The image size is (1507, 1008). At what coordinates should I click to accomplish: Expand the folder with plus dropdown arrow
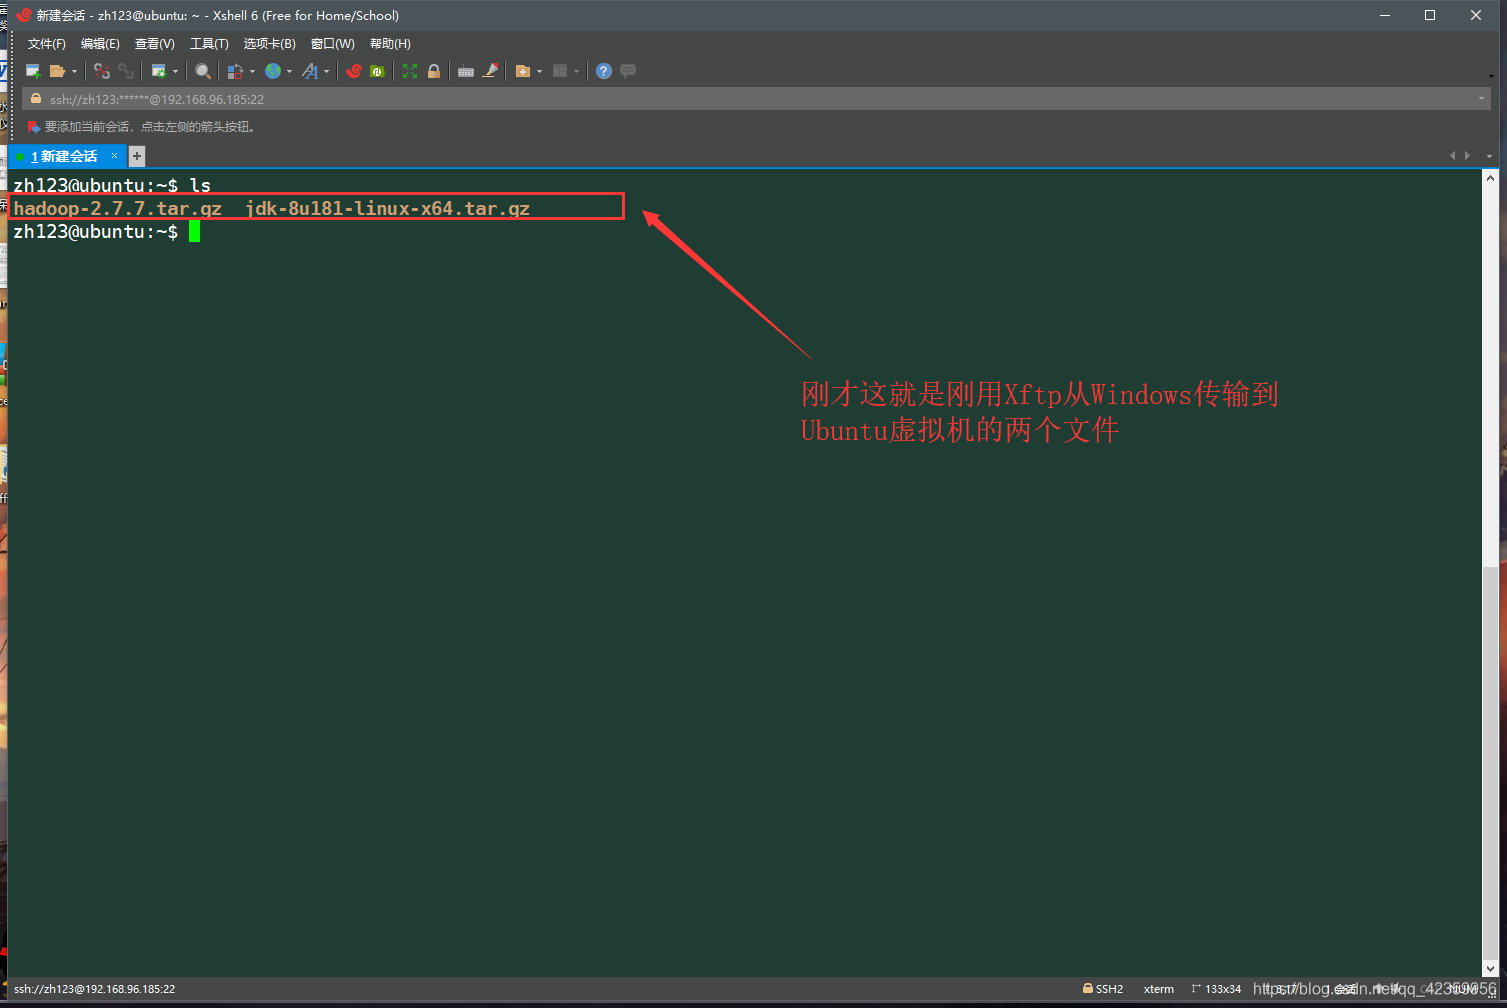click(x=539, y=71)
